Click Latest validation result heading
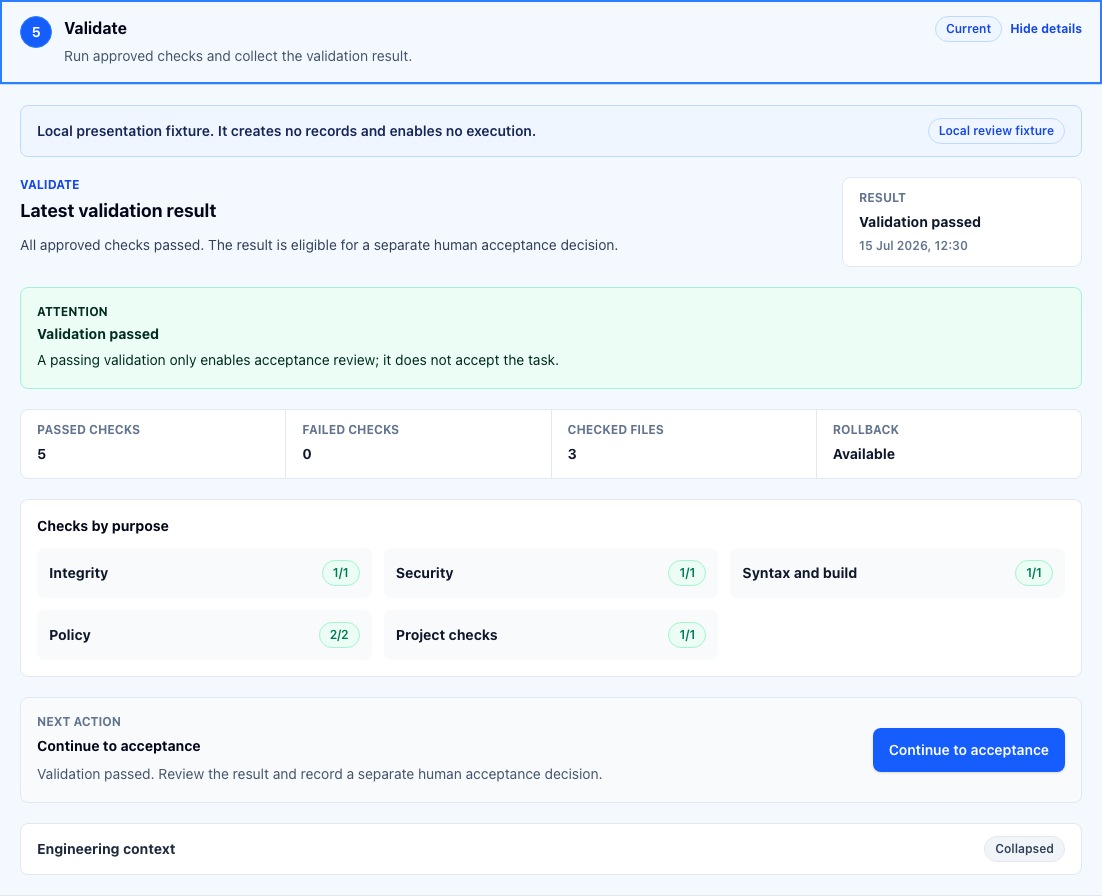Screen dimensions: 1102x896 tap(118, 211)
